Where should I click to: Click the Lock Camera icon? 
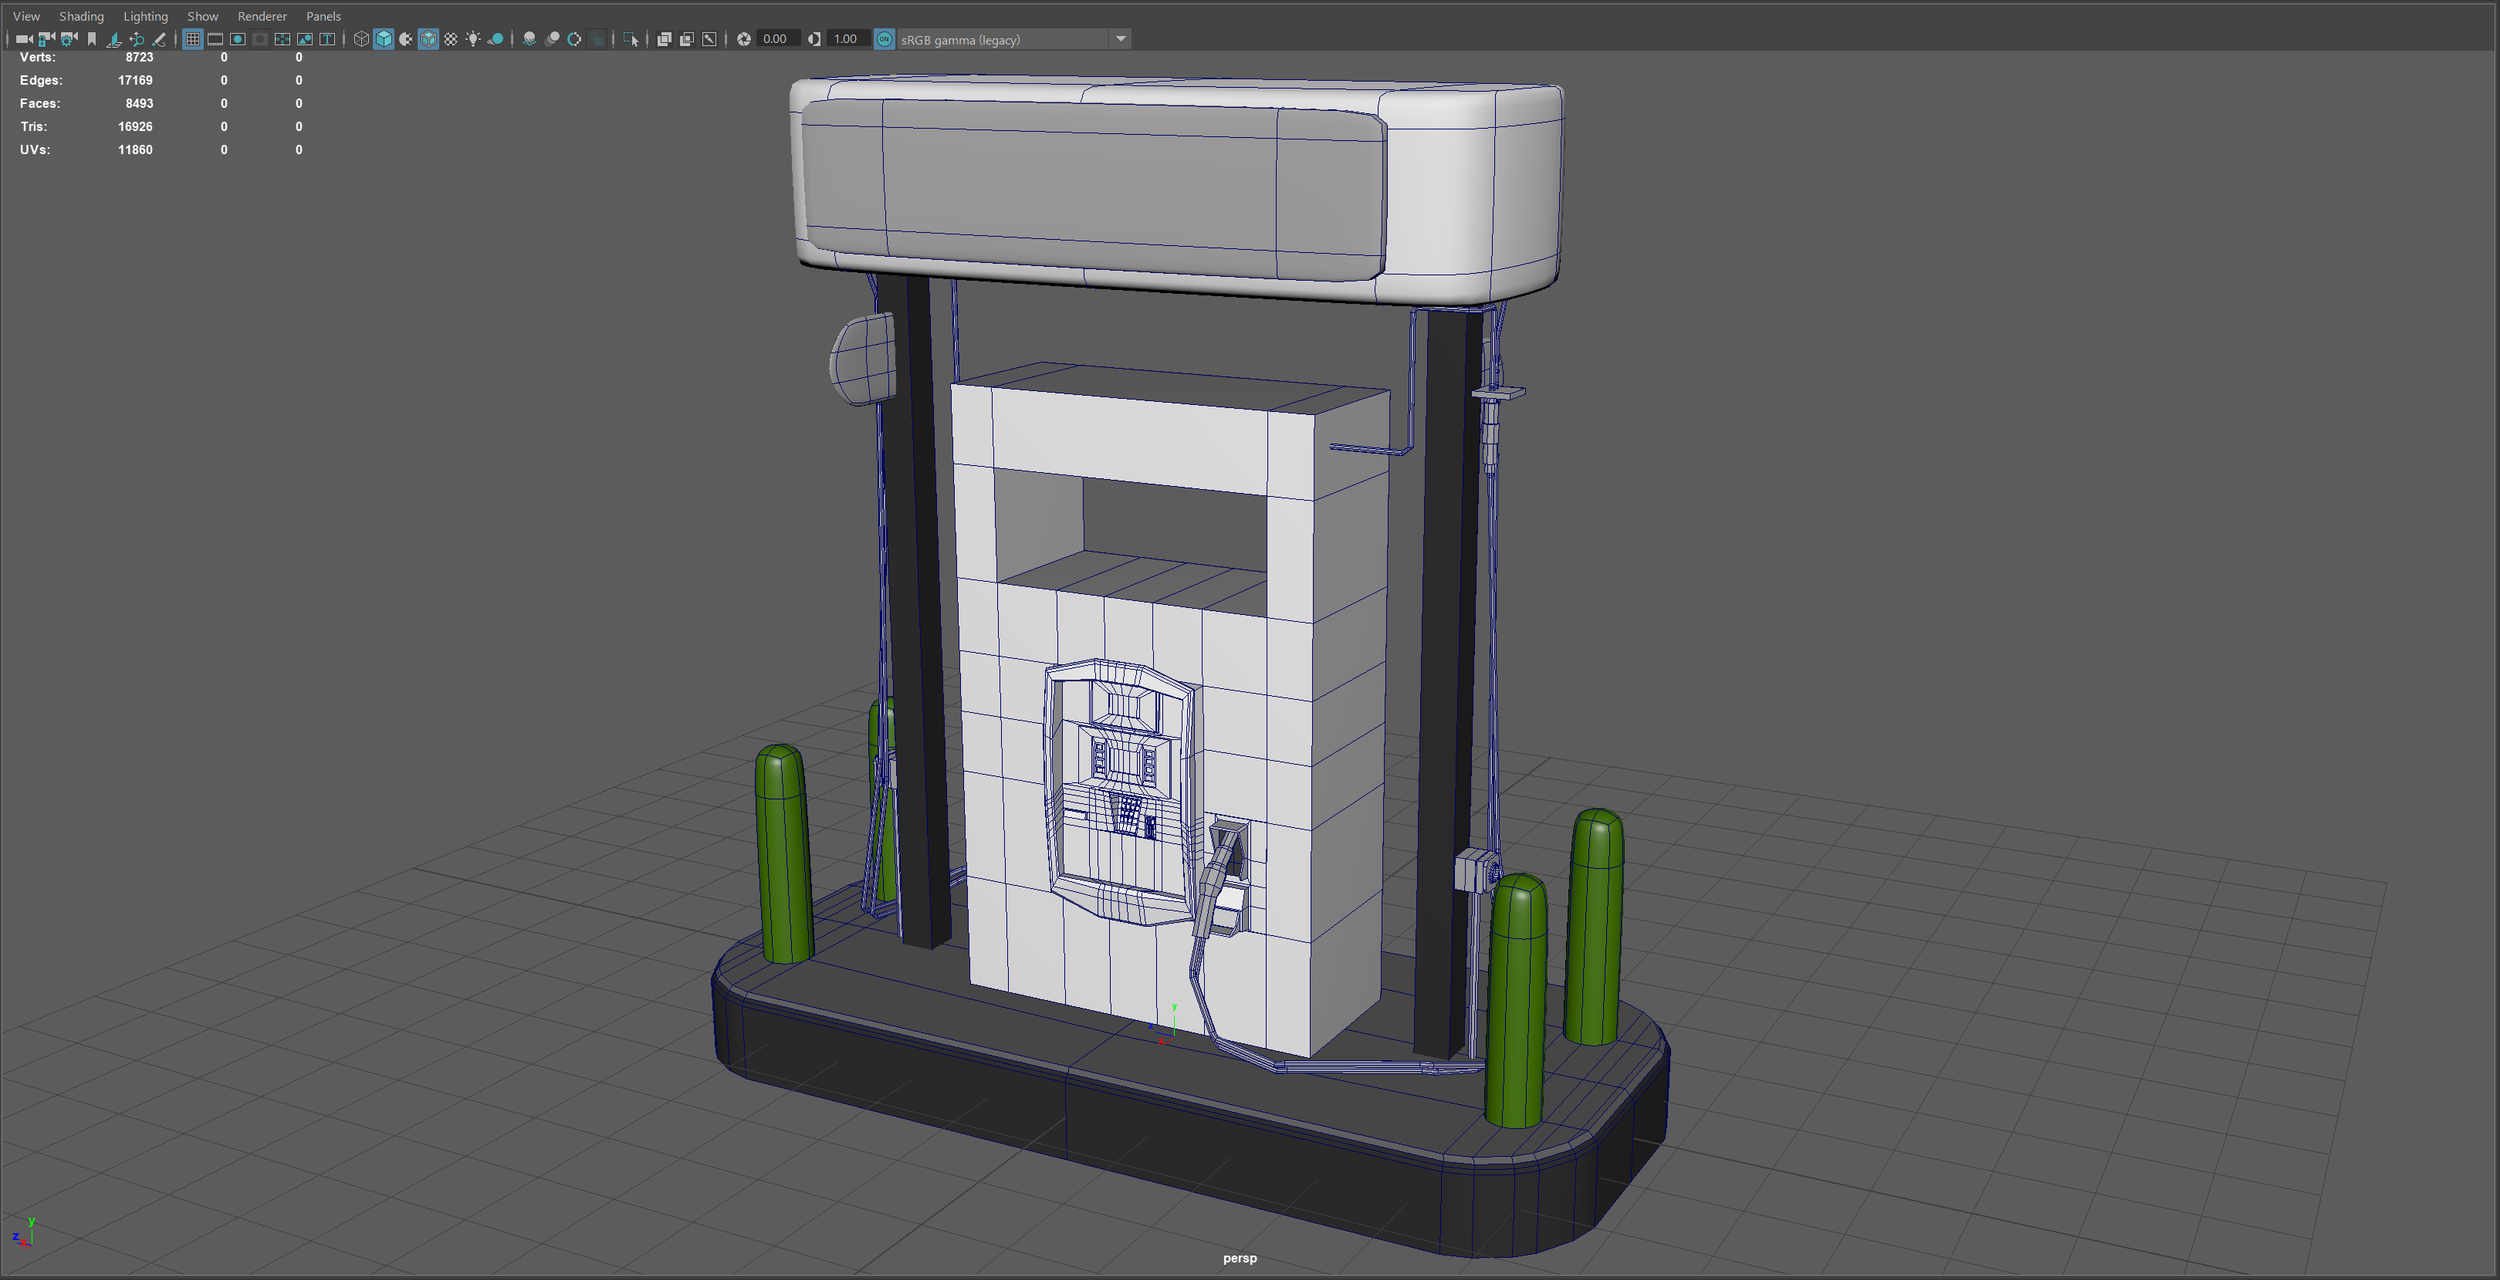[x=46, y=39]
